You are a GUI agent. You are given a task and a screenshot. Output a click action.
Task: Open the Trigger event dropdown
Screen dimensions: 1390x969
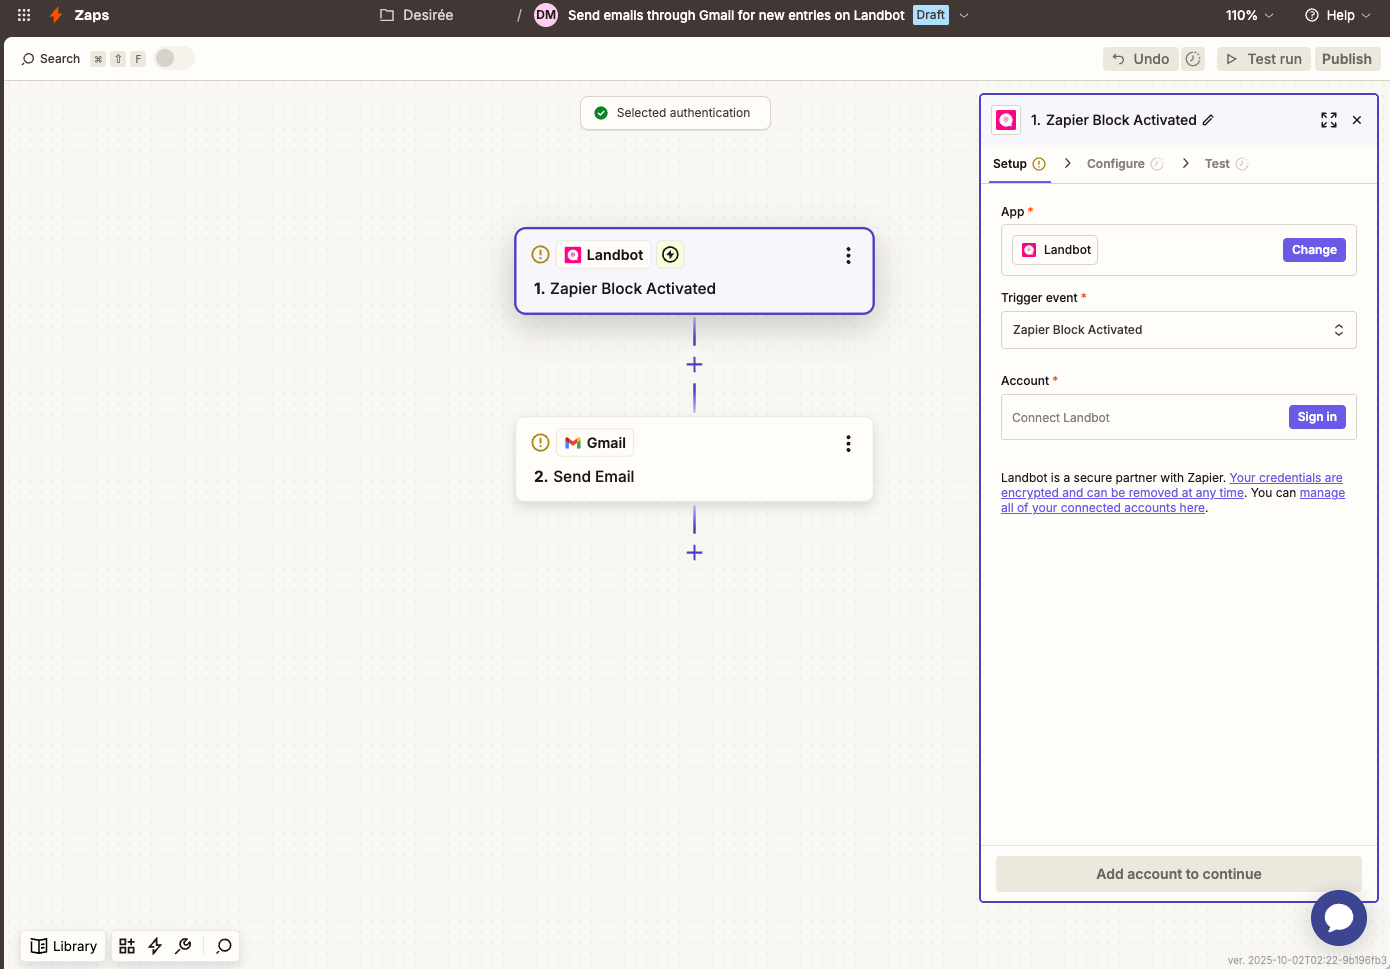1178,330
